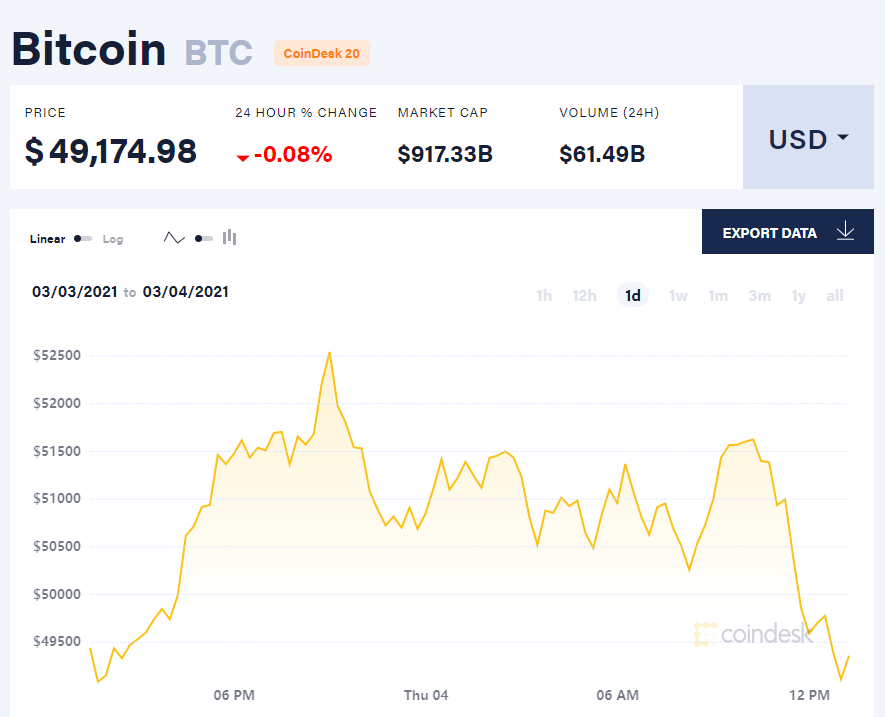The image size is (885, 717).
Task: Click the CoinDesk 20 badge
Action: tap(322, 53)
